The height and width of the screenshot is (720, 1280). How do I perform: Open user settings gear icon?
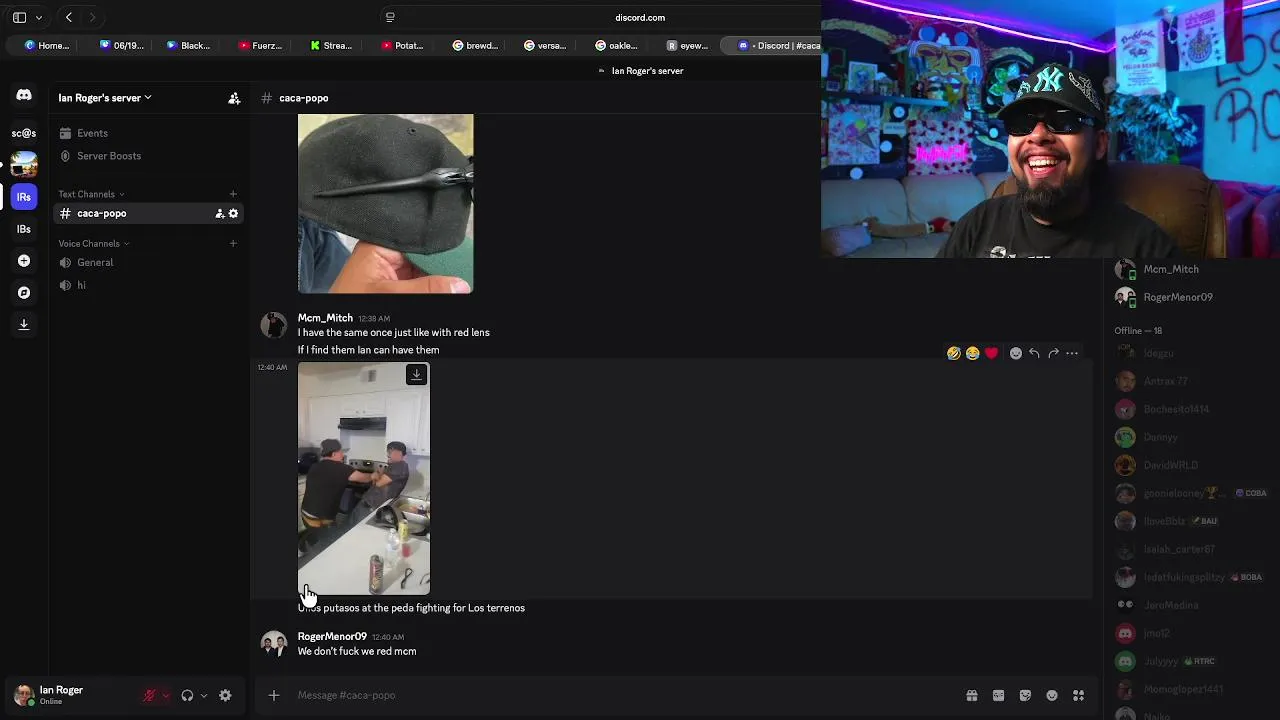click(225, 696)
